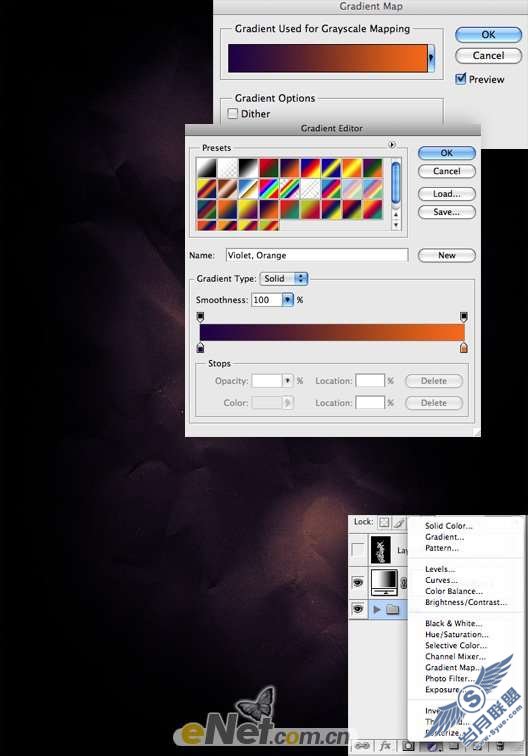Pick the Violet, Orange gradient preset swatch
Screen dimensions: 528x756
(x=289, y=168)
